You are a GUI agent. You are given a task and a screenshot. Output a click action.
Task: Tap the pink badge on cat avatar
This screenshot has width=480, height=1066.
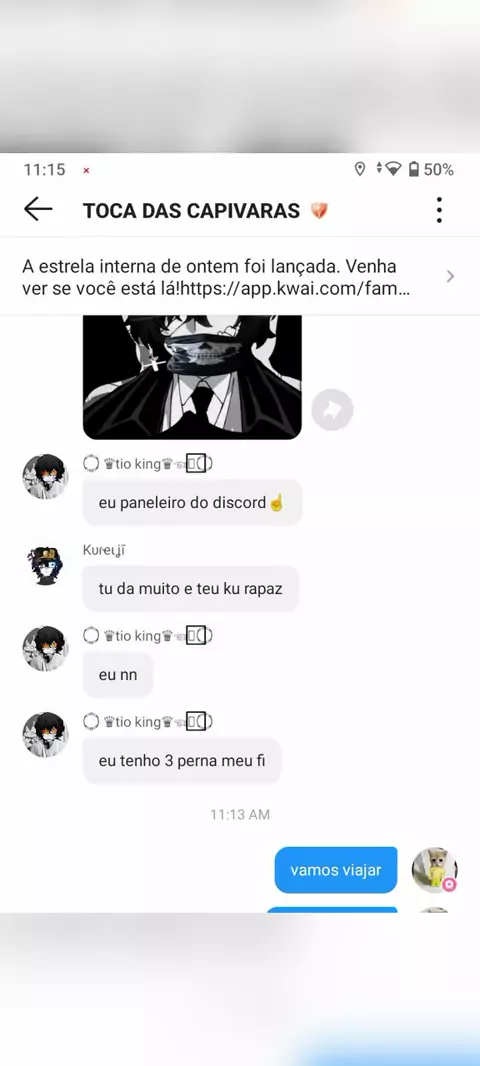tap(449, 884)
